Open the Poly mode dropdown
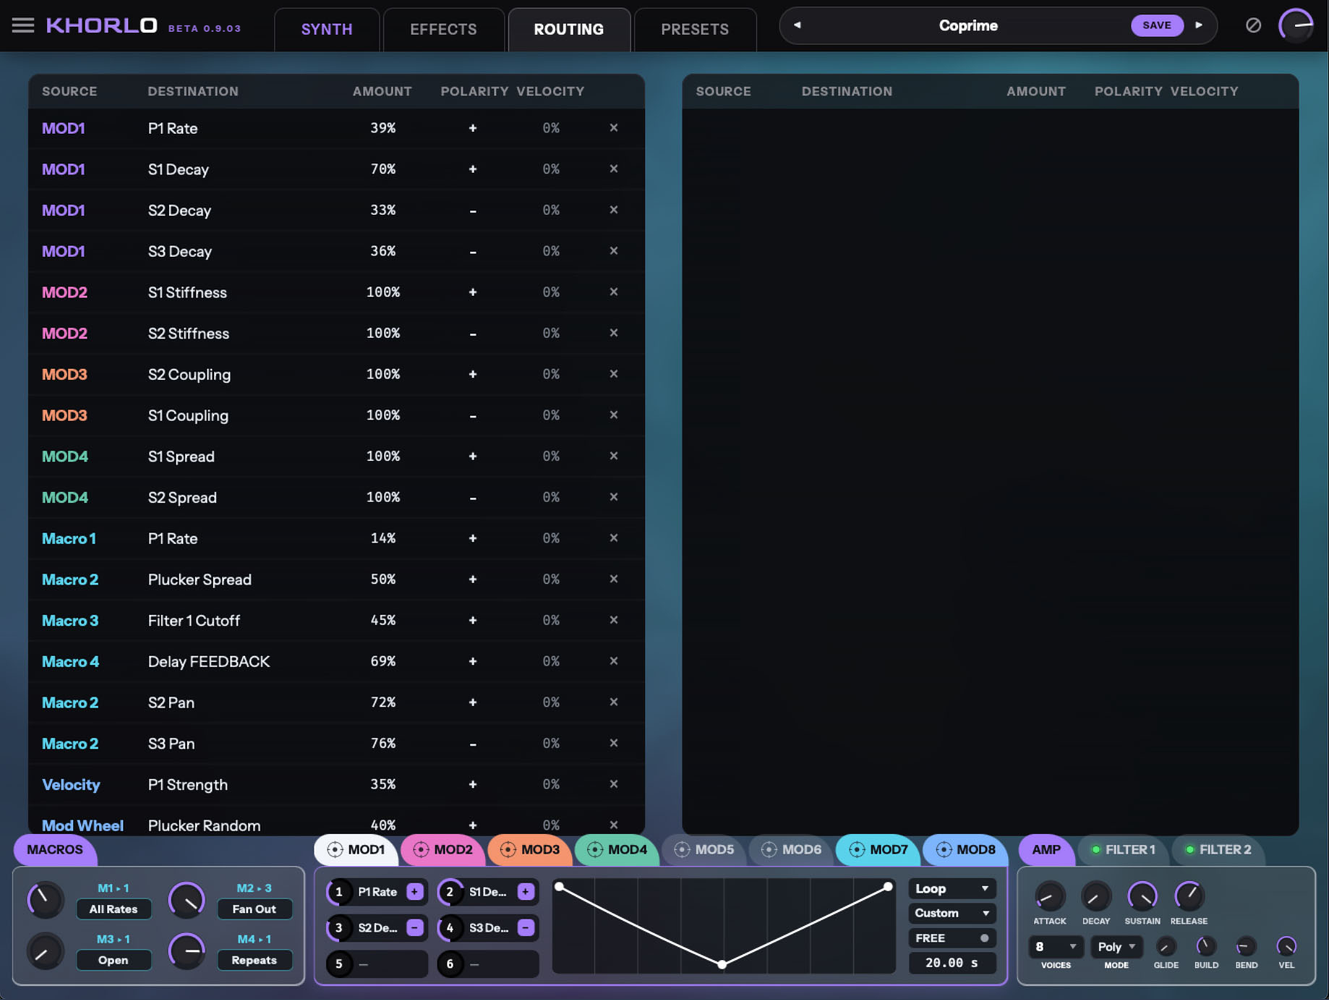The height and width of the screenshot is (1000, 1329). (x=1116, y=946)
